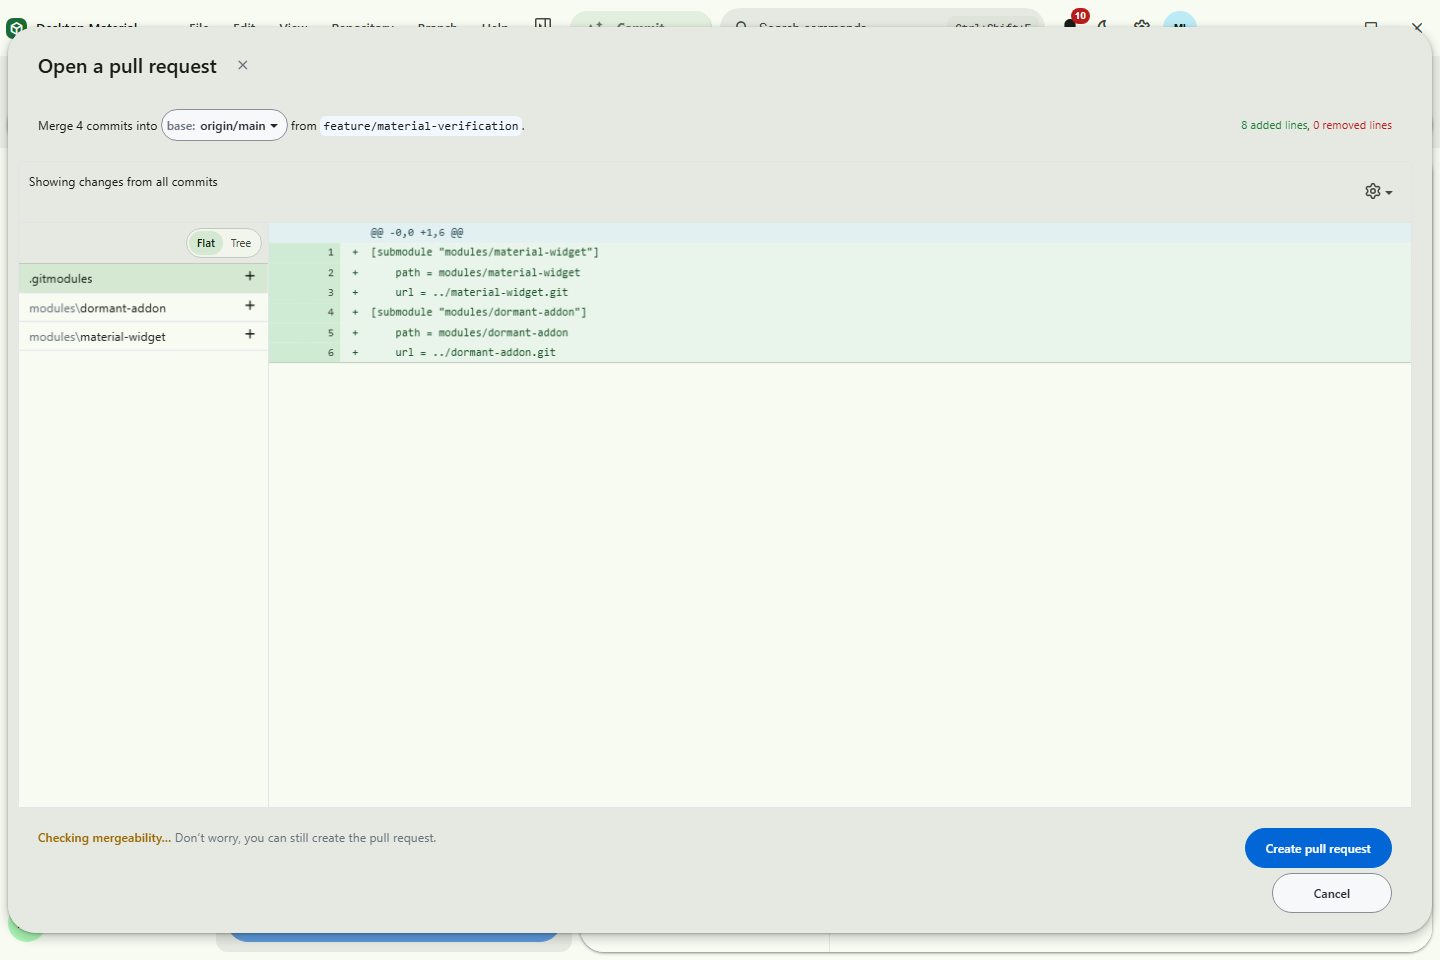Switch file list to Tree view
This screenshot has height=960, width=1440.
pos(241,243)
